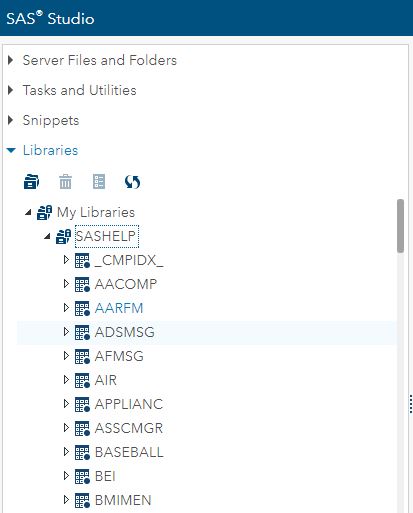Click the New Library icon
Viewport: 413px width, 513px height.
[32, 182]
